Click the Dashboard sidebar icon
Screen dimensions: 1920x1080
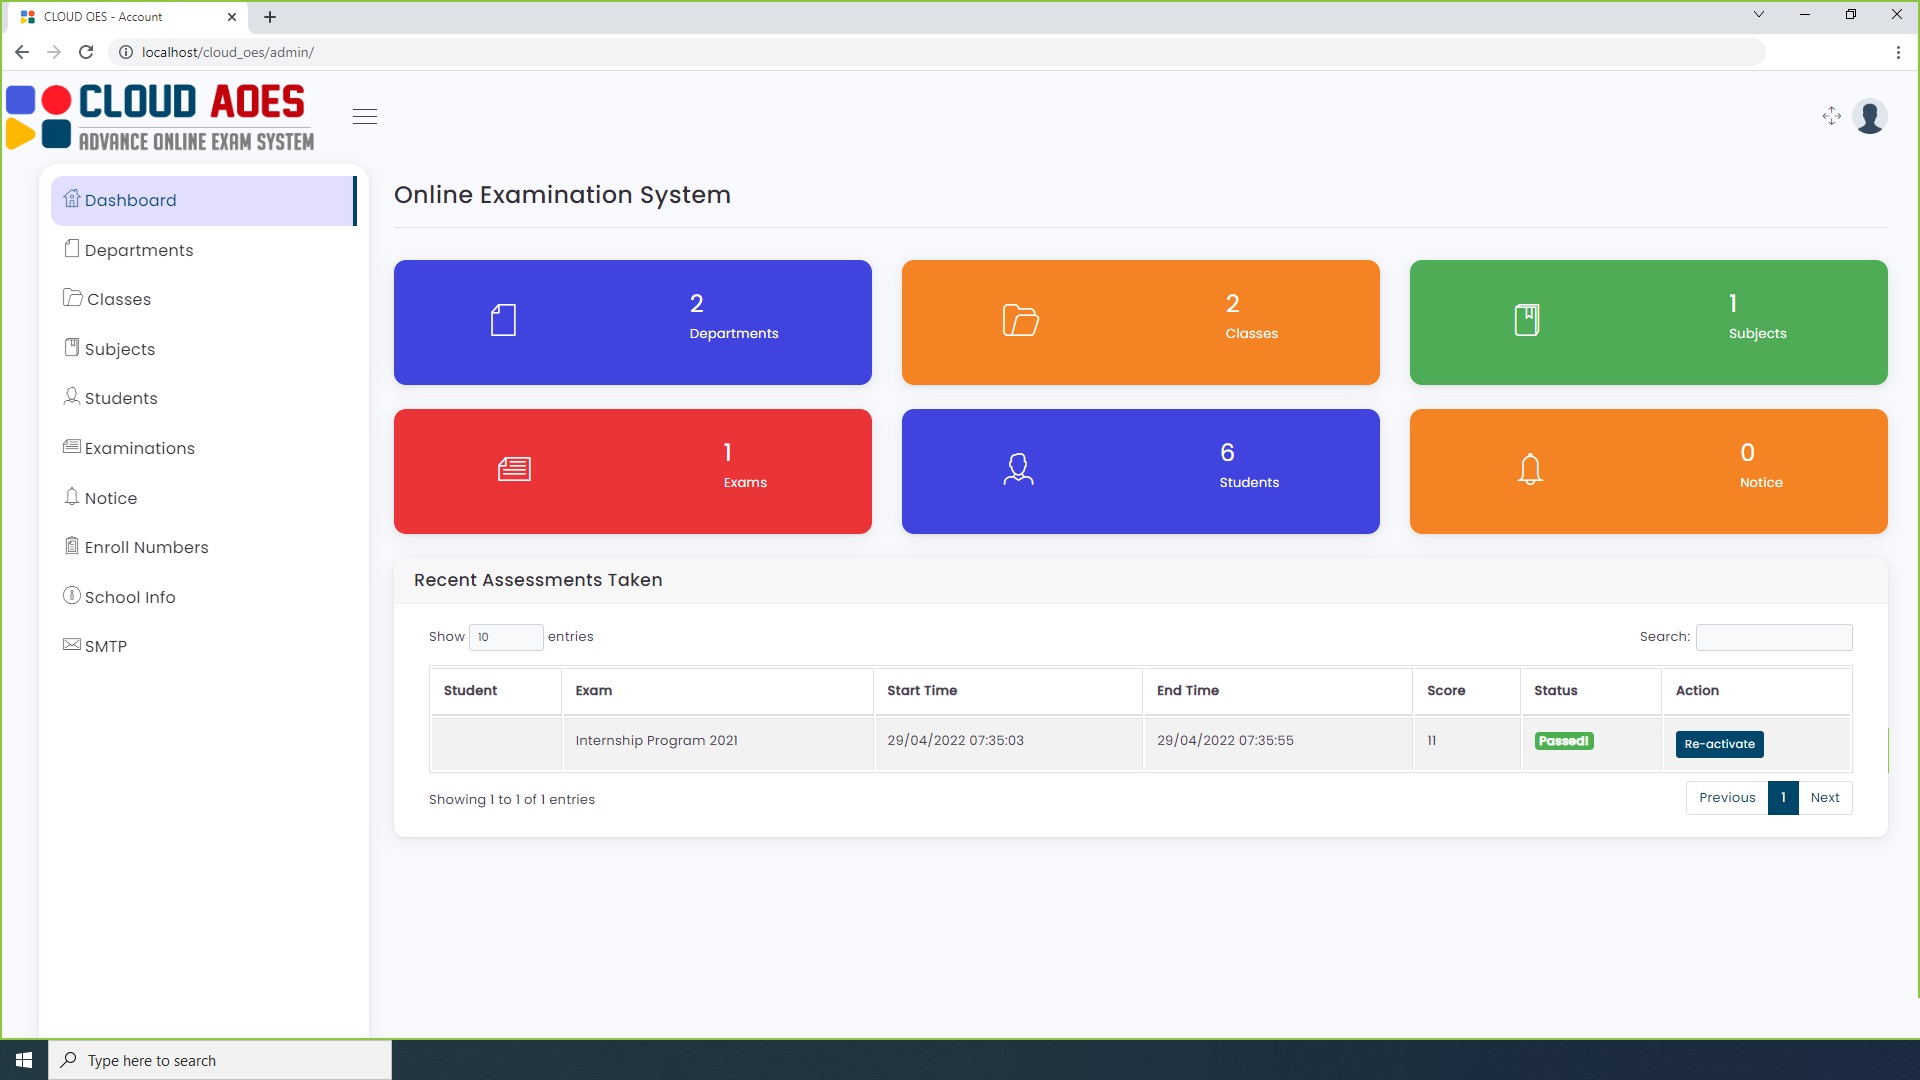pyautogui.click(x=71, y=199)
